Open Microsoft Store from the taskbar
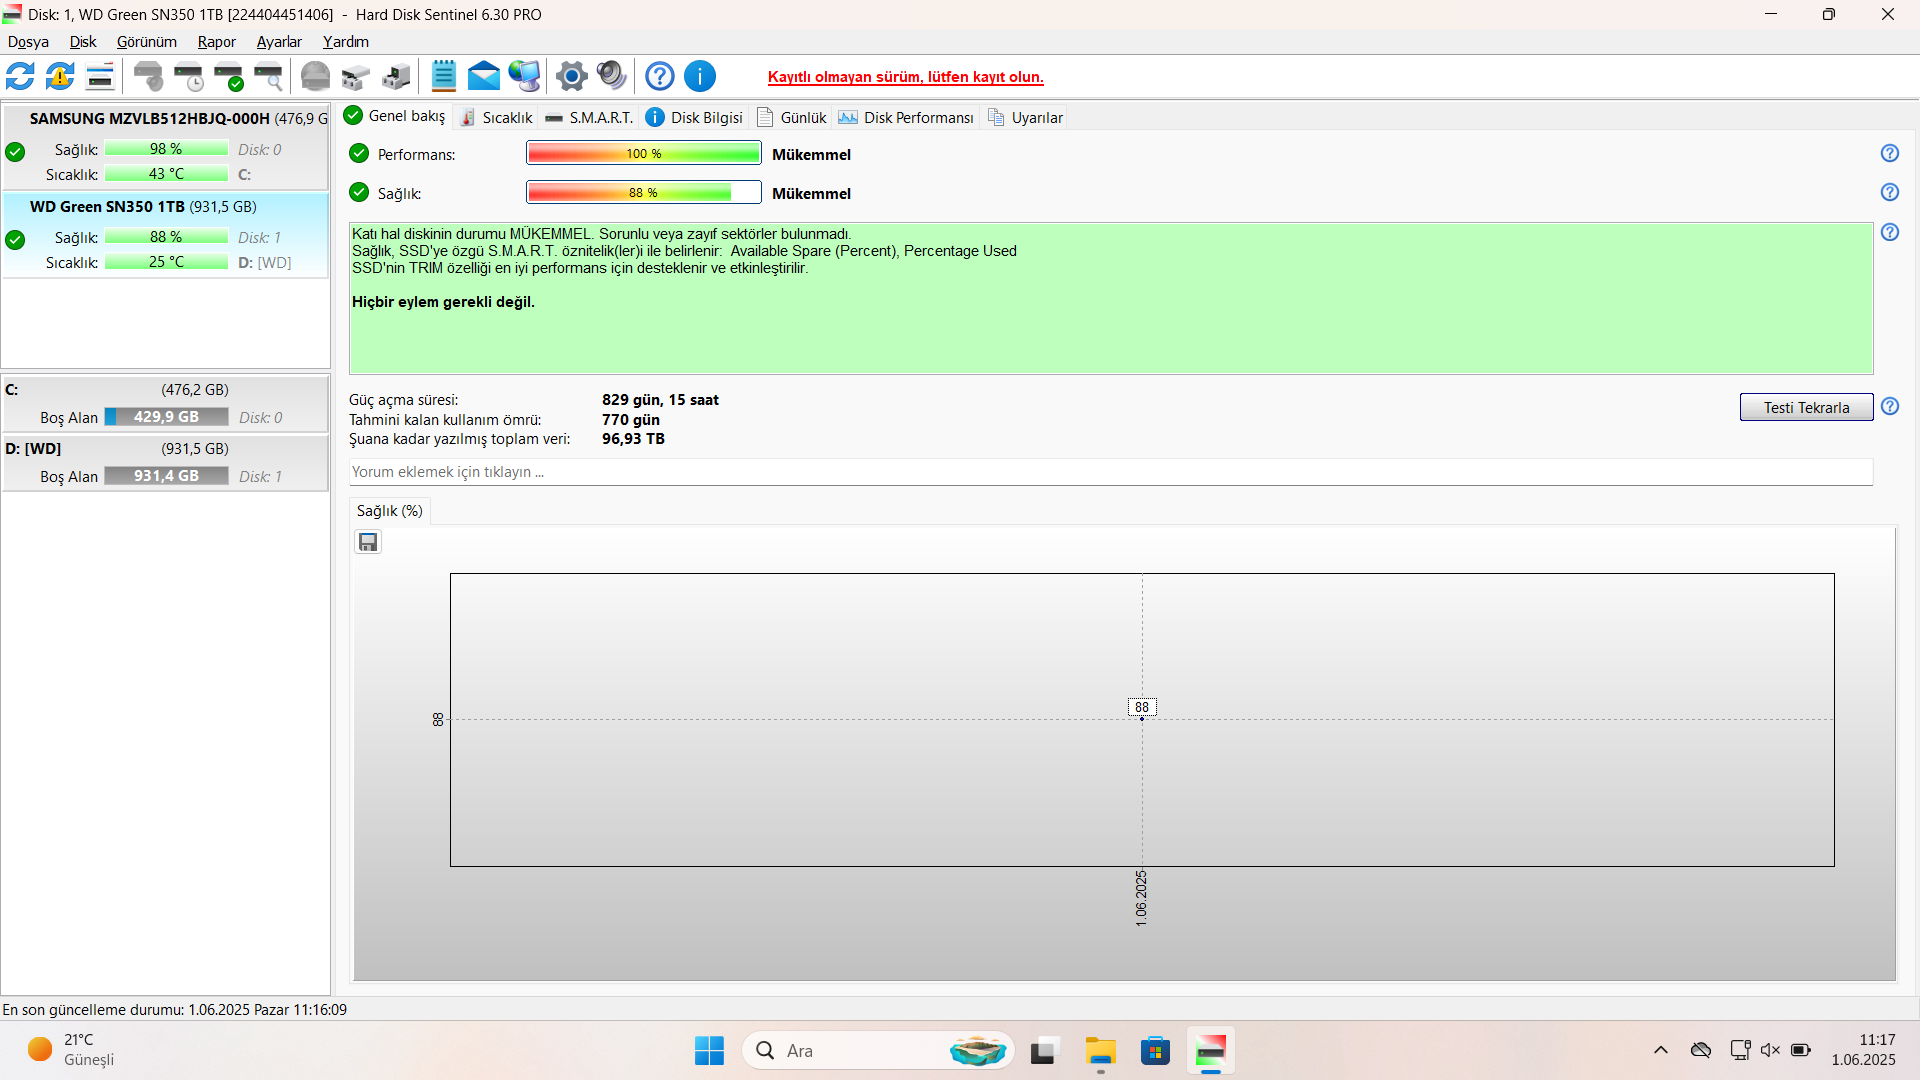 (1155, 1051)
